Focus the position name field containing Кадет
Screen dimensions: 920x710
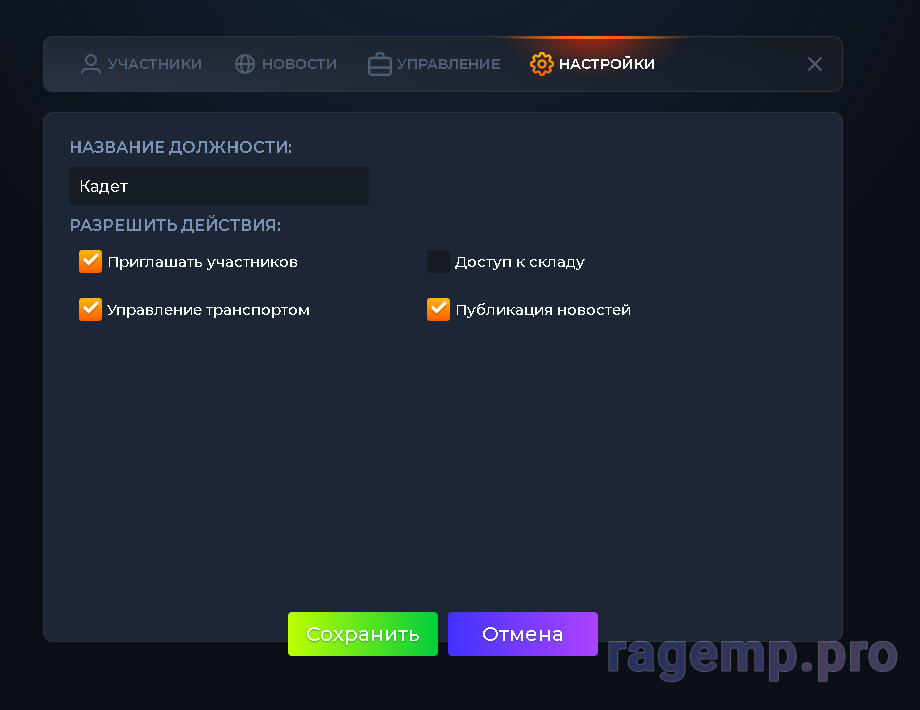[219, 187]
